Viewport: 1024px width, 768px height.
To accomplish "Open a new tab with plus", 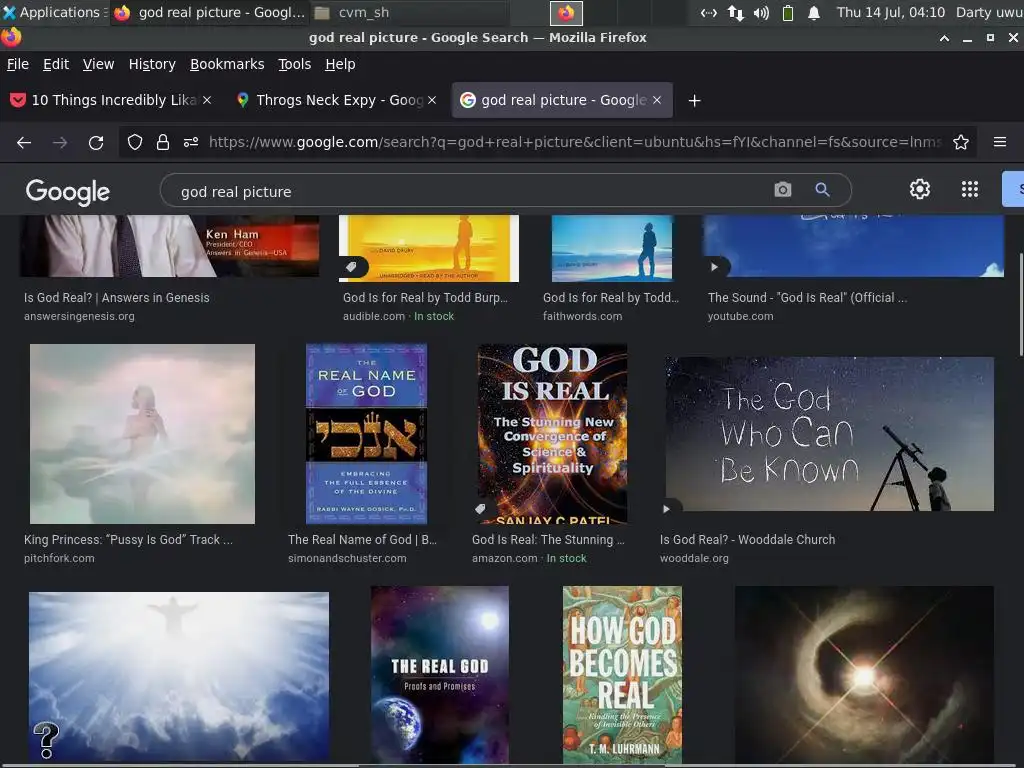I will click(x=695, y=101).
